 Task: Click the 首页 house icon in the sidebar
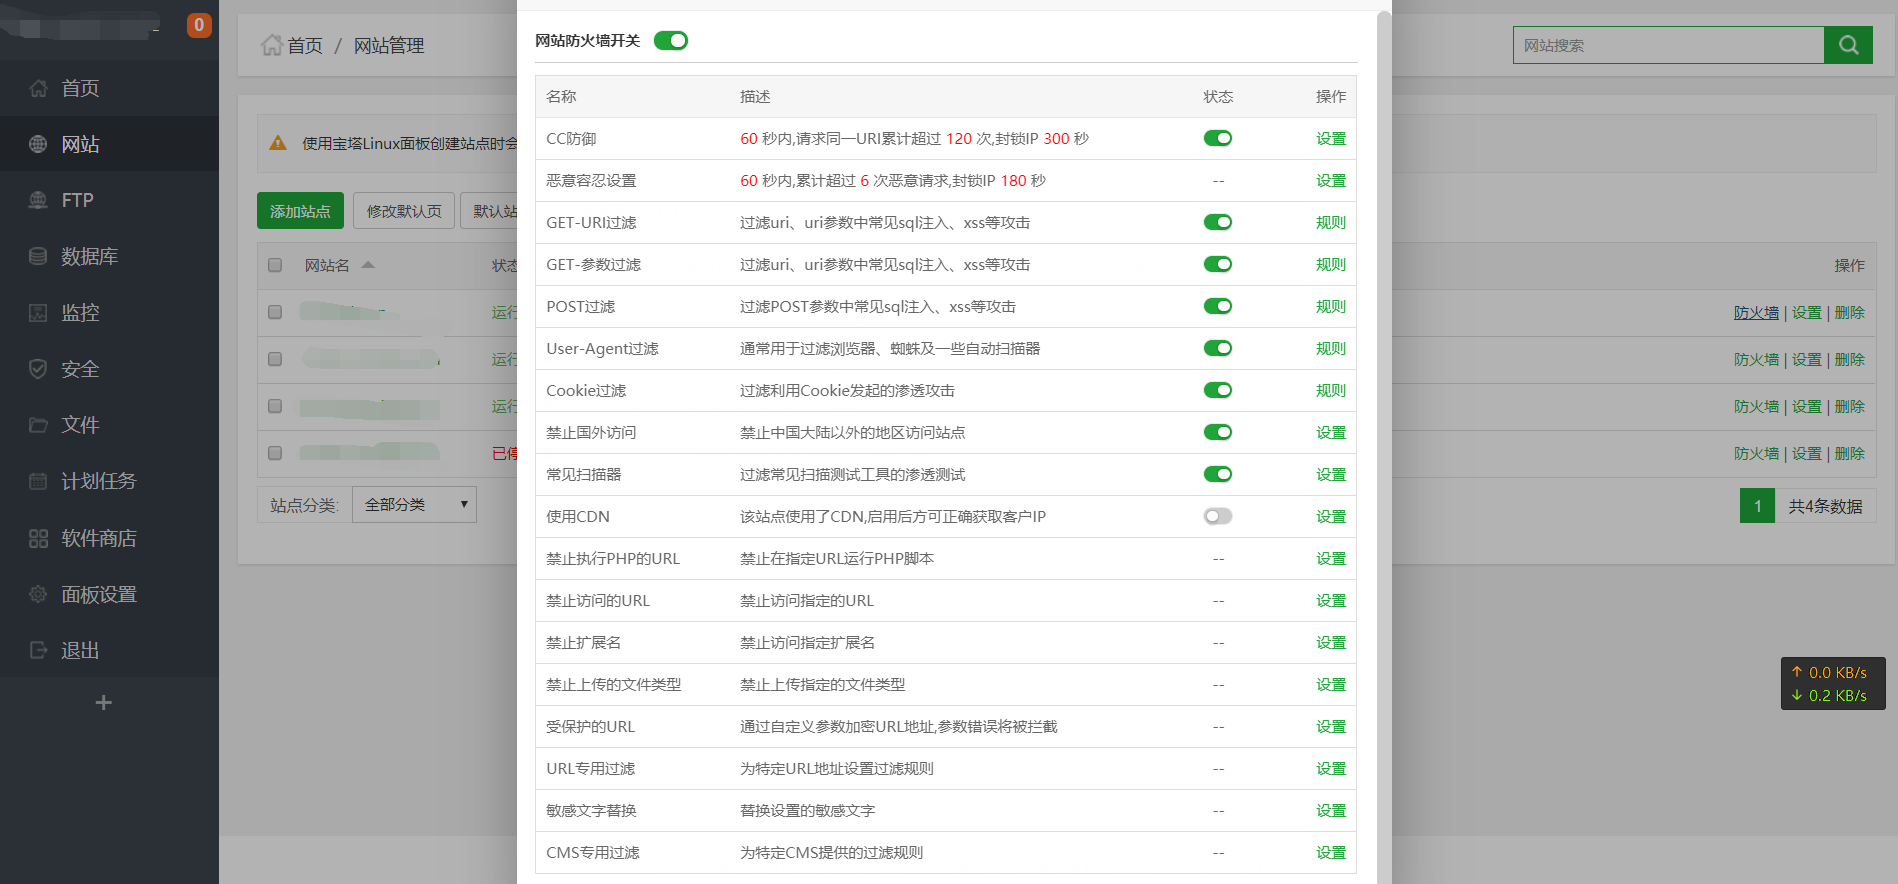(38, 88)
